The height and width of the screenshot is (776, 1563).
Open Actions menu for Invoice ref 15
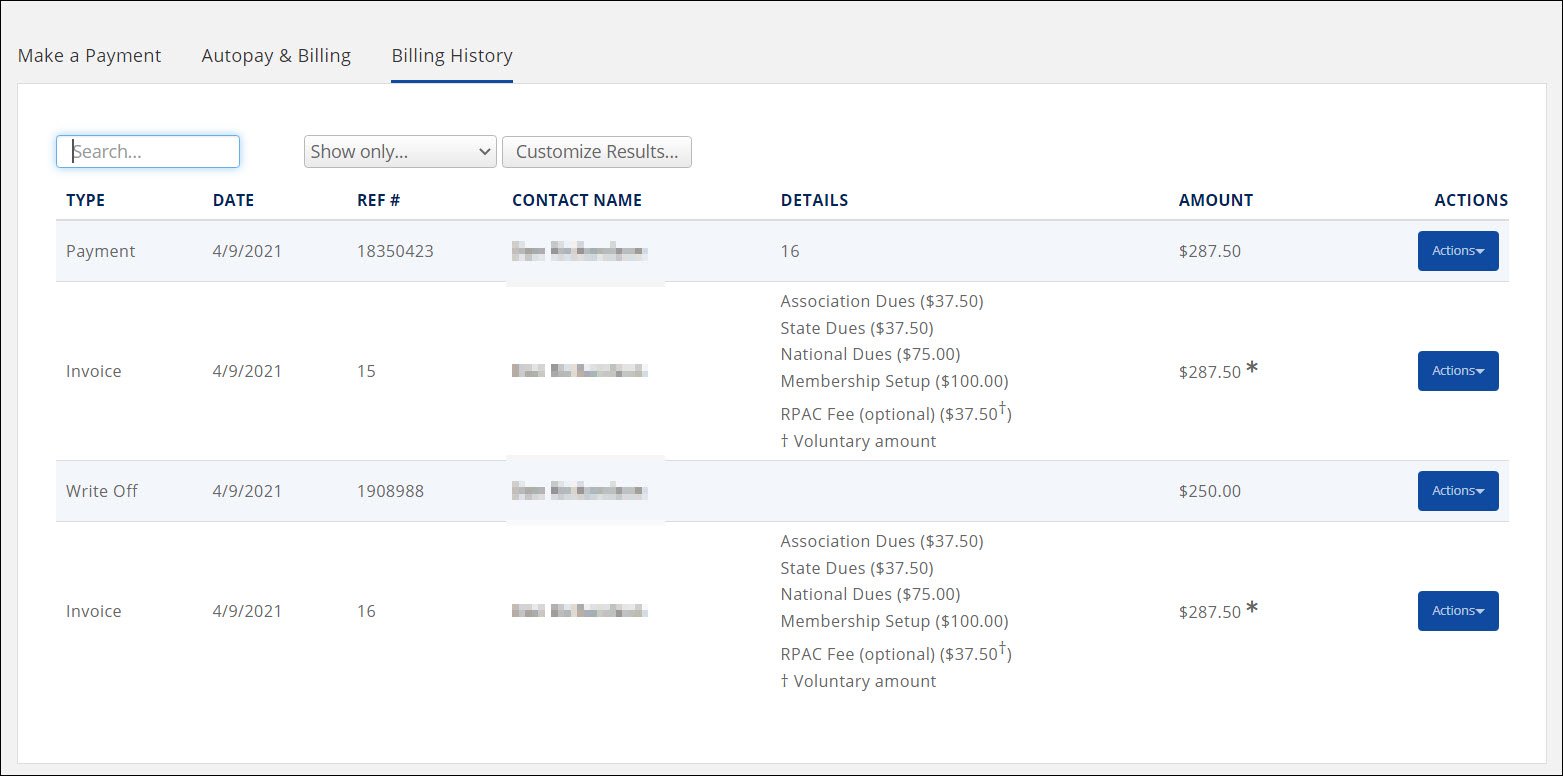coord(1457,371)
